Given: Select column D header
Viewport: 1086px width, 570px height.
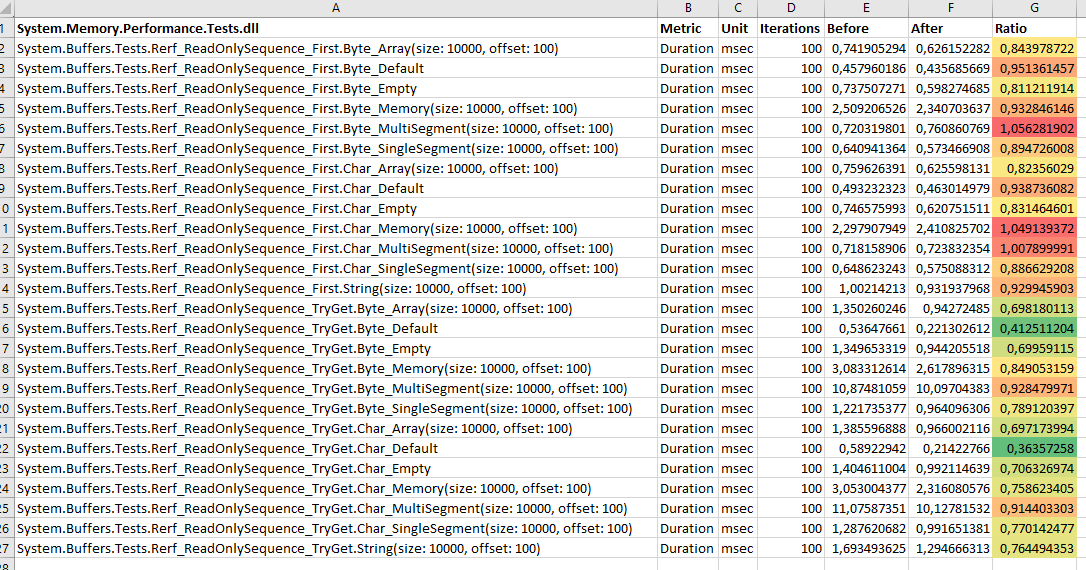Looking at the screenshot, I should click(x=791, y=8).
